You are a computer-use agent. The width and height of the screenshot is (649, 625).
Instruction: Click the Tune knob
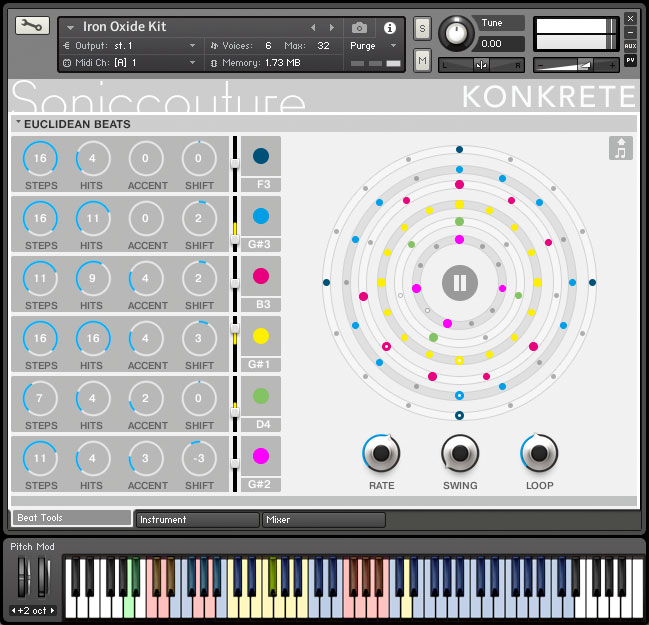457,33
